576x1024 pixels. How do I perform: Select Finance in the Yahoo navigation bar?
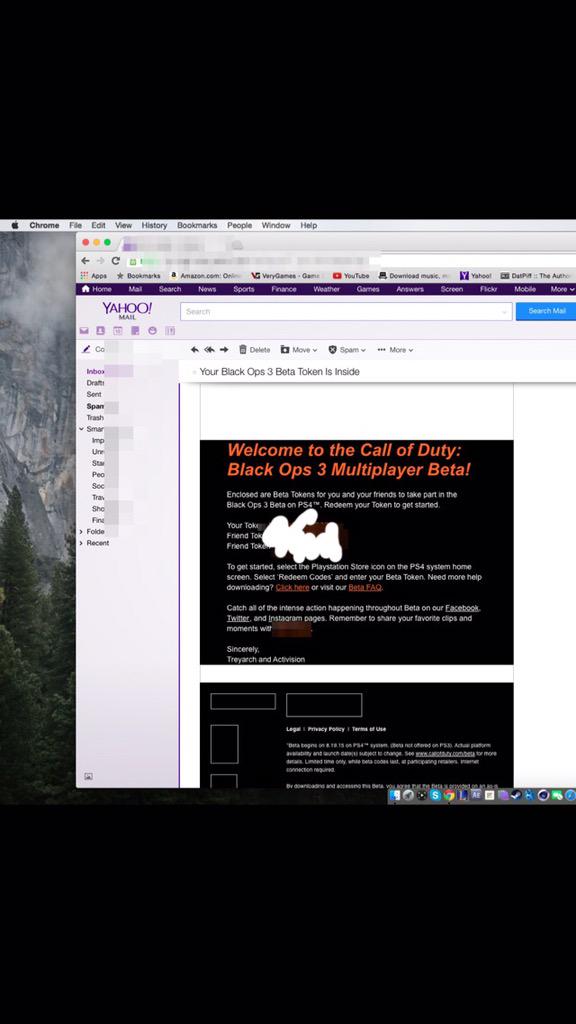[283, 289]
